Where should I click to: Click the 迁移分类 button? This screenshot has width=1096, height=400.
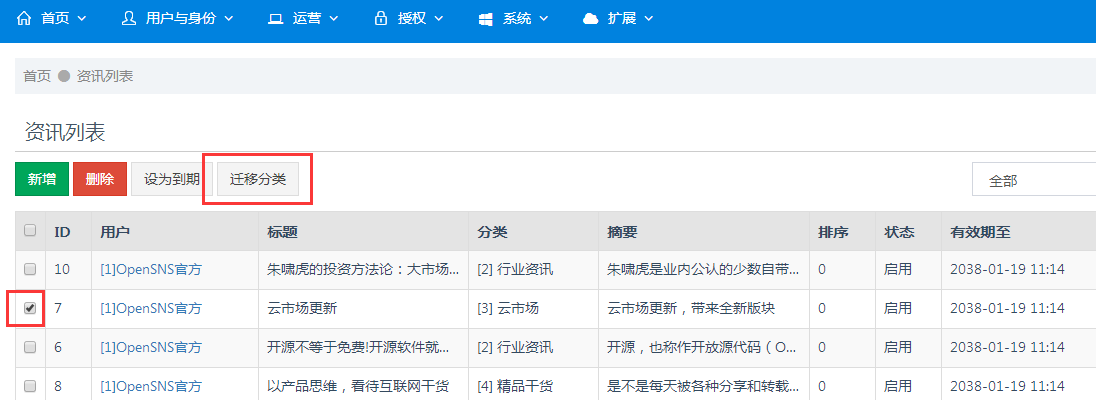pos(258,179)
